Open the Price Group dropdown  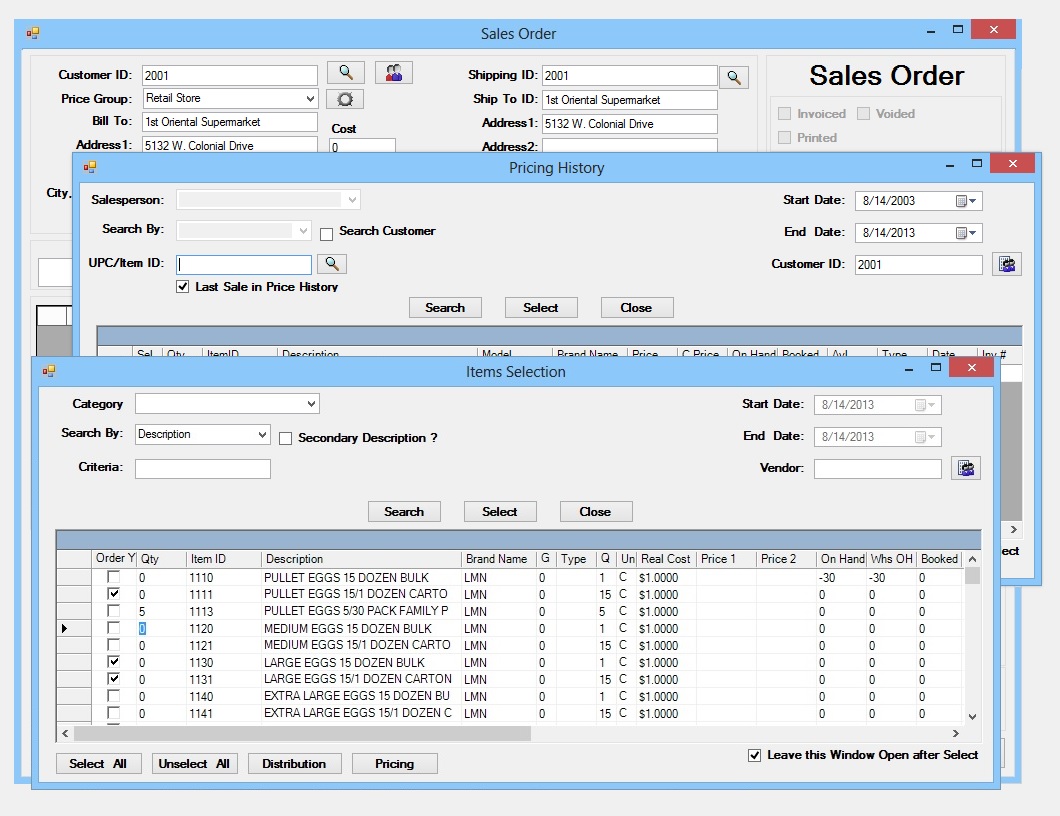coord(310,99)
